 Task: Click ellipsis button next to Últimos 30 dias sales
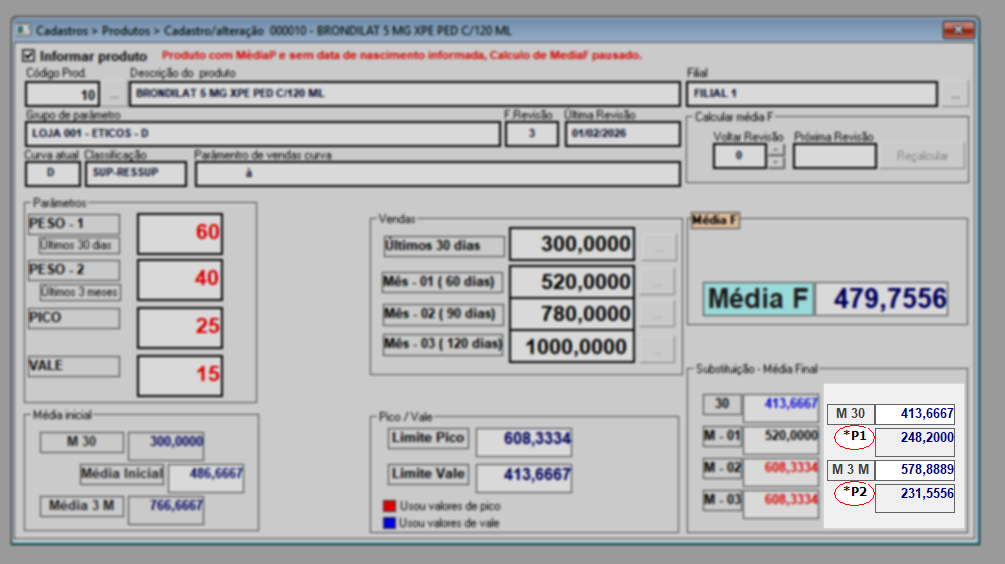point(657,245)
